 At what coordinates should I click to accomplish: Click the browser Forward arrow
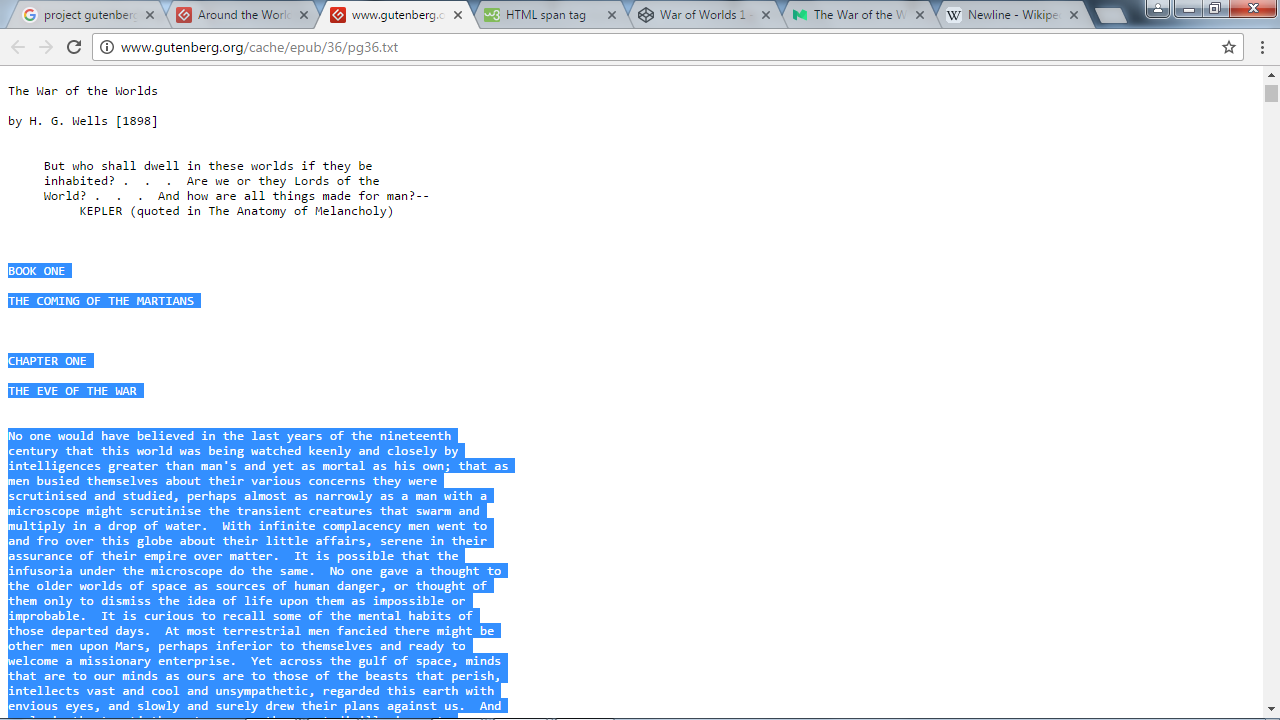coord(46,47)
